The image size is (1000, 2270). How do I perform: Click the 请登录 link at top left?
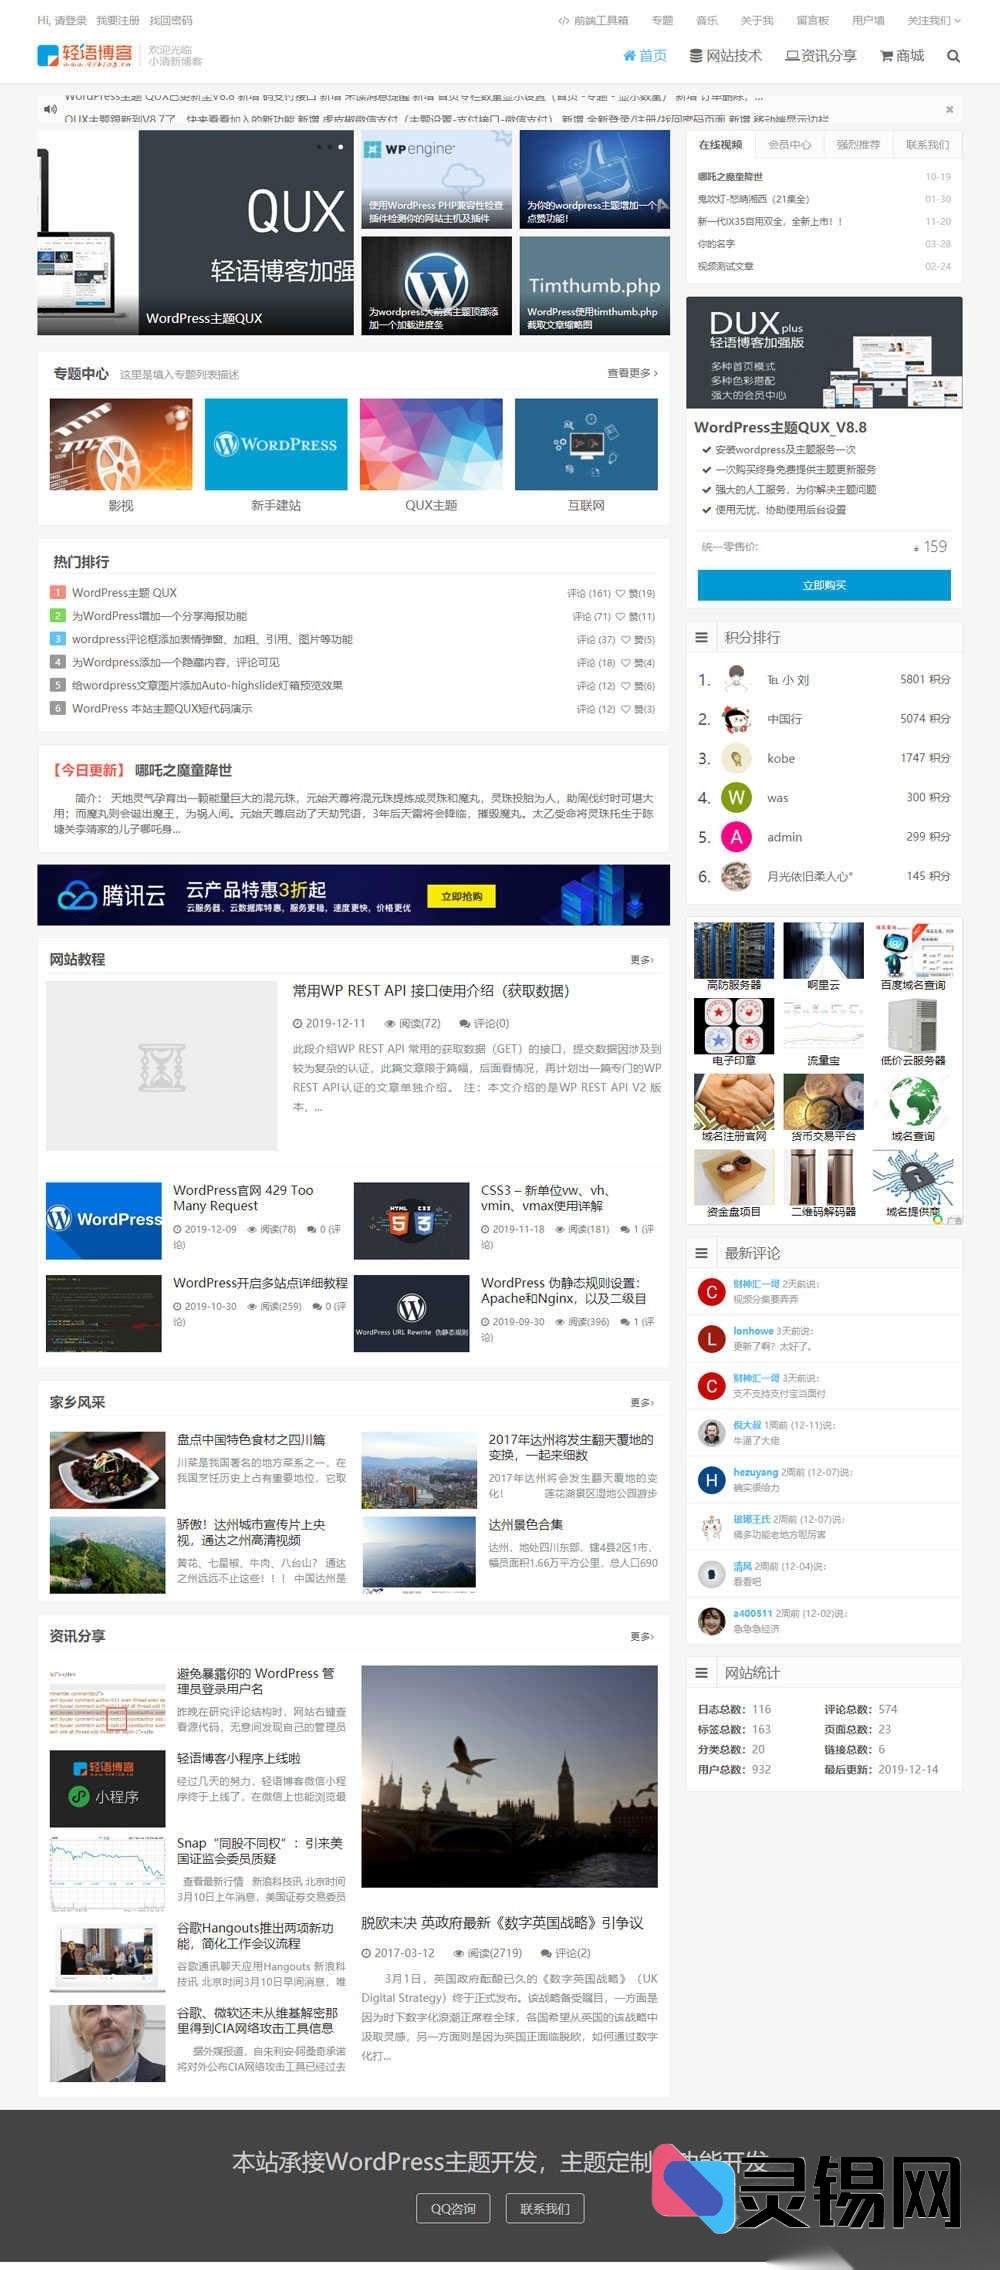72,20
